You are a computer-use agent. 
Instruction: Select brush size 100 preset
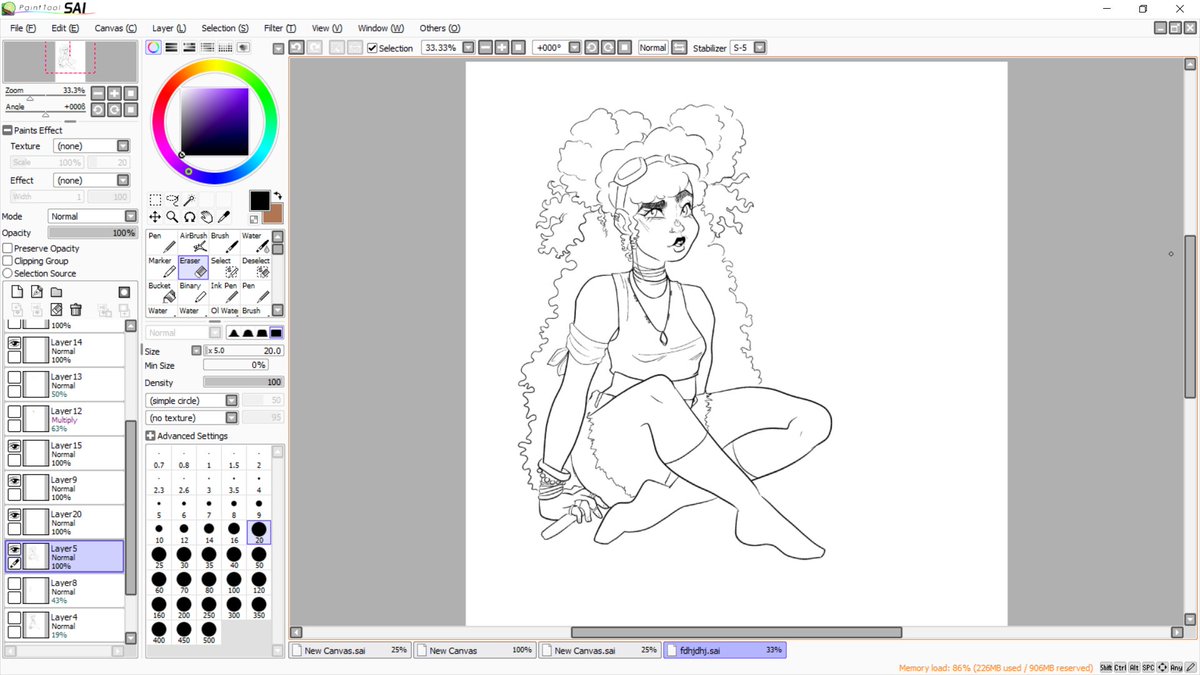pos(234,582)
